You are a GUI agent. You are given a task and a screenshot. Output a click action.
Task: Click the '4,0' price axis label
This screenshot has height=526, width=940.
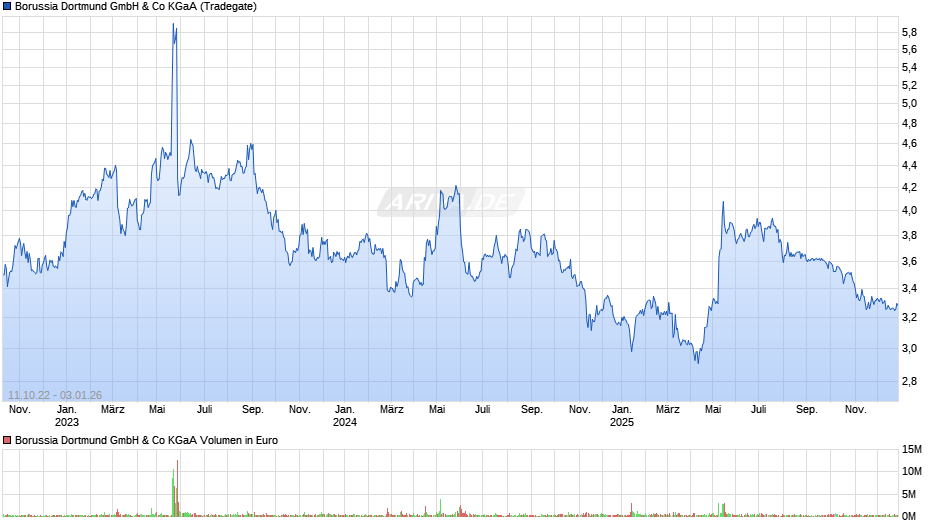coord(909,211)
